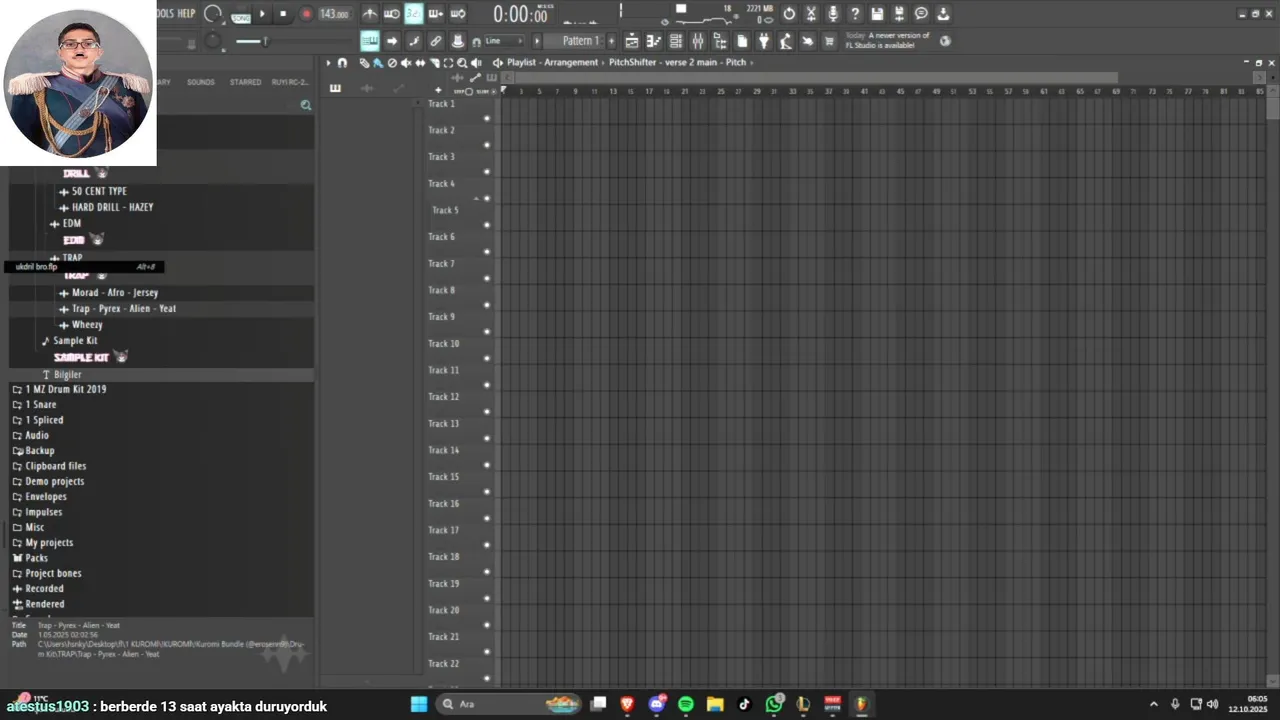Open the Line snap dropdown
1280x720 pixels.
(504, 41)
